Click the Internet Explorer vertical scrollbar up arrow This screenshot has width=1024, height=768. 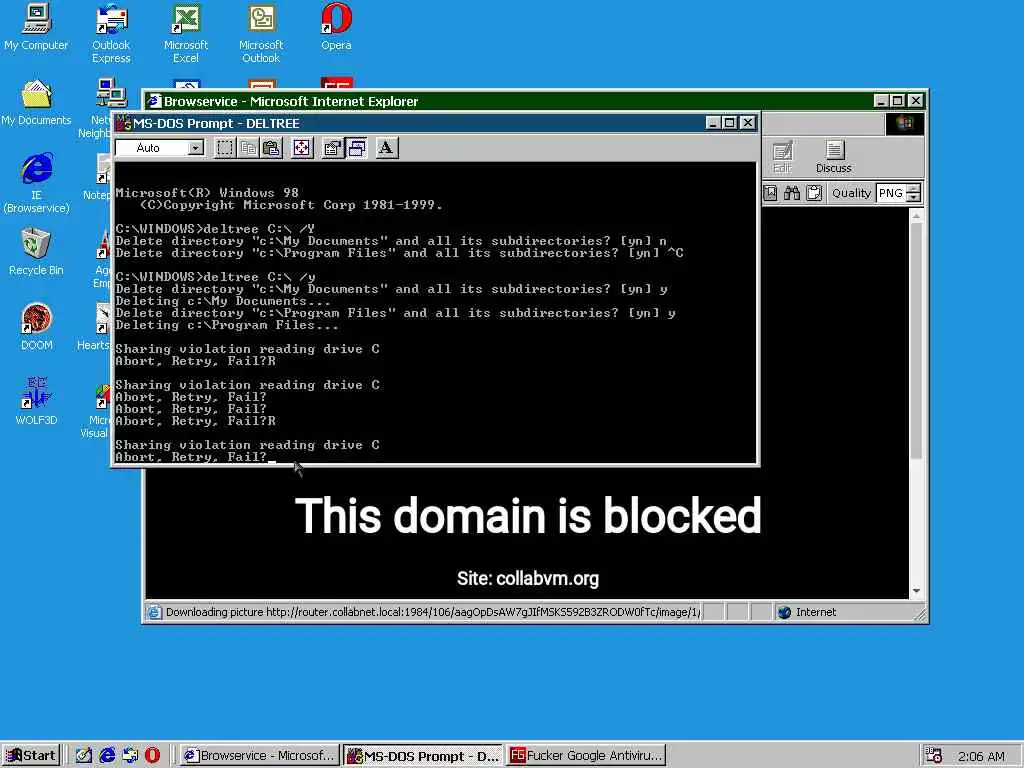[916, 216]
